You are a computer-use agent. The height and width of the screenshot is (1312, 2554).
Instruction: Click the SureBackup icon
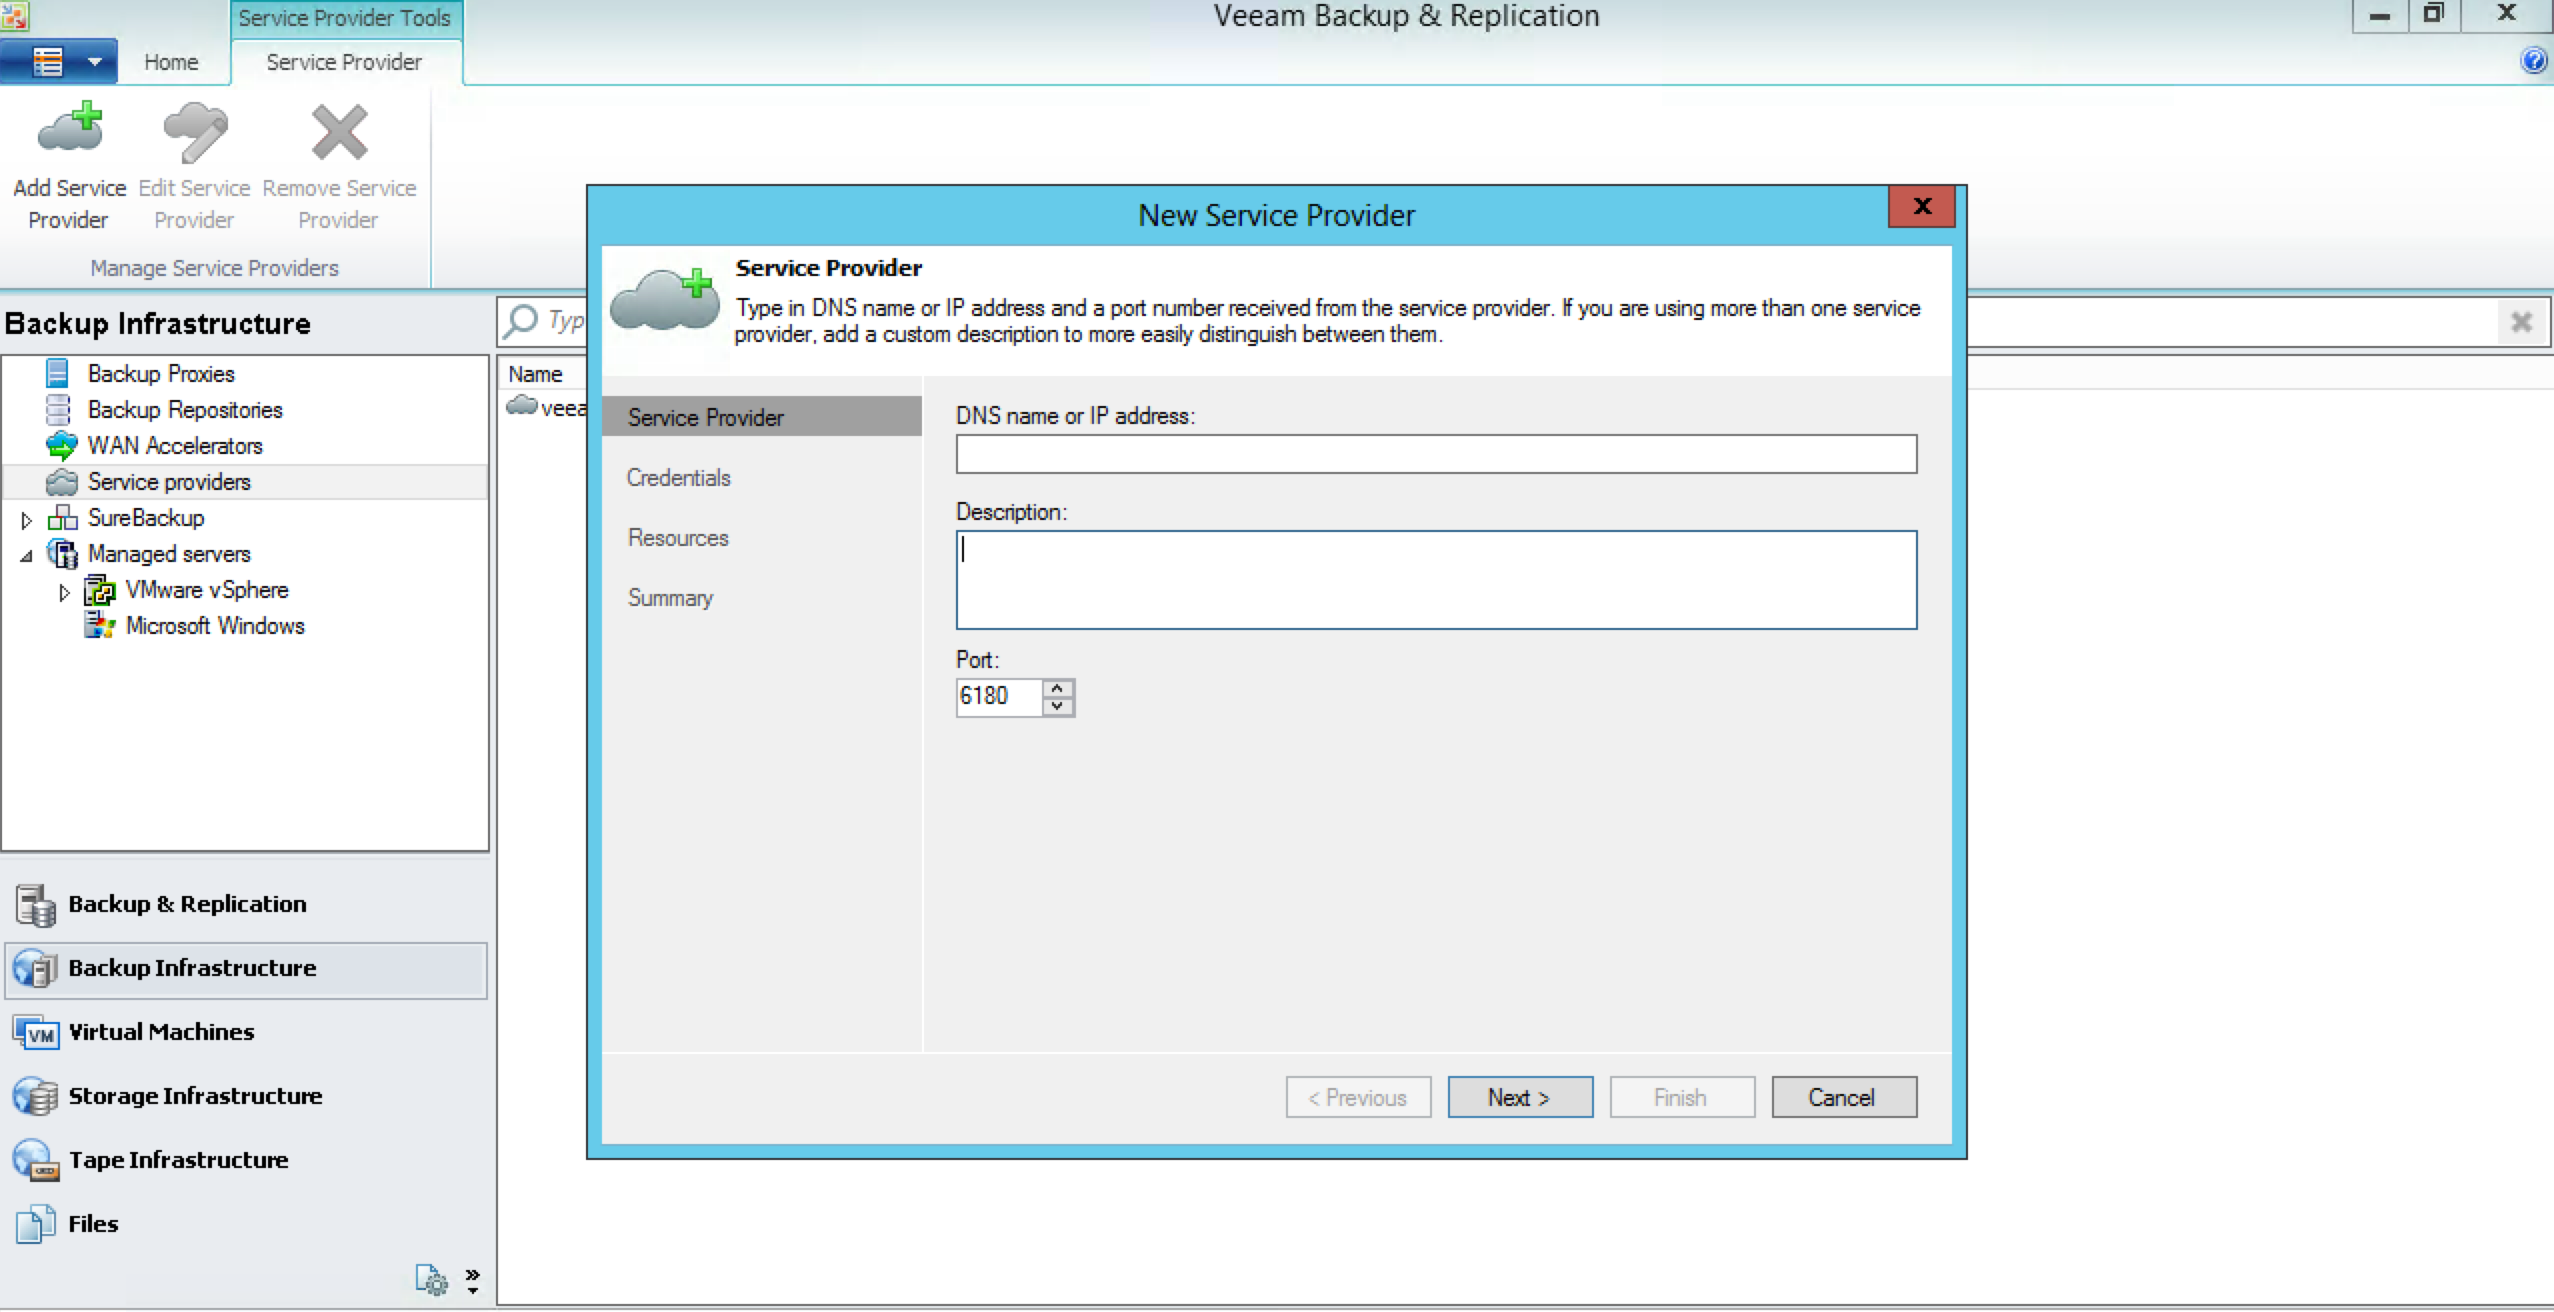(62, 518)
